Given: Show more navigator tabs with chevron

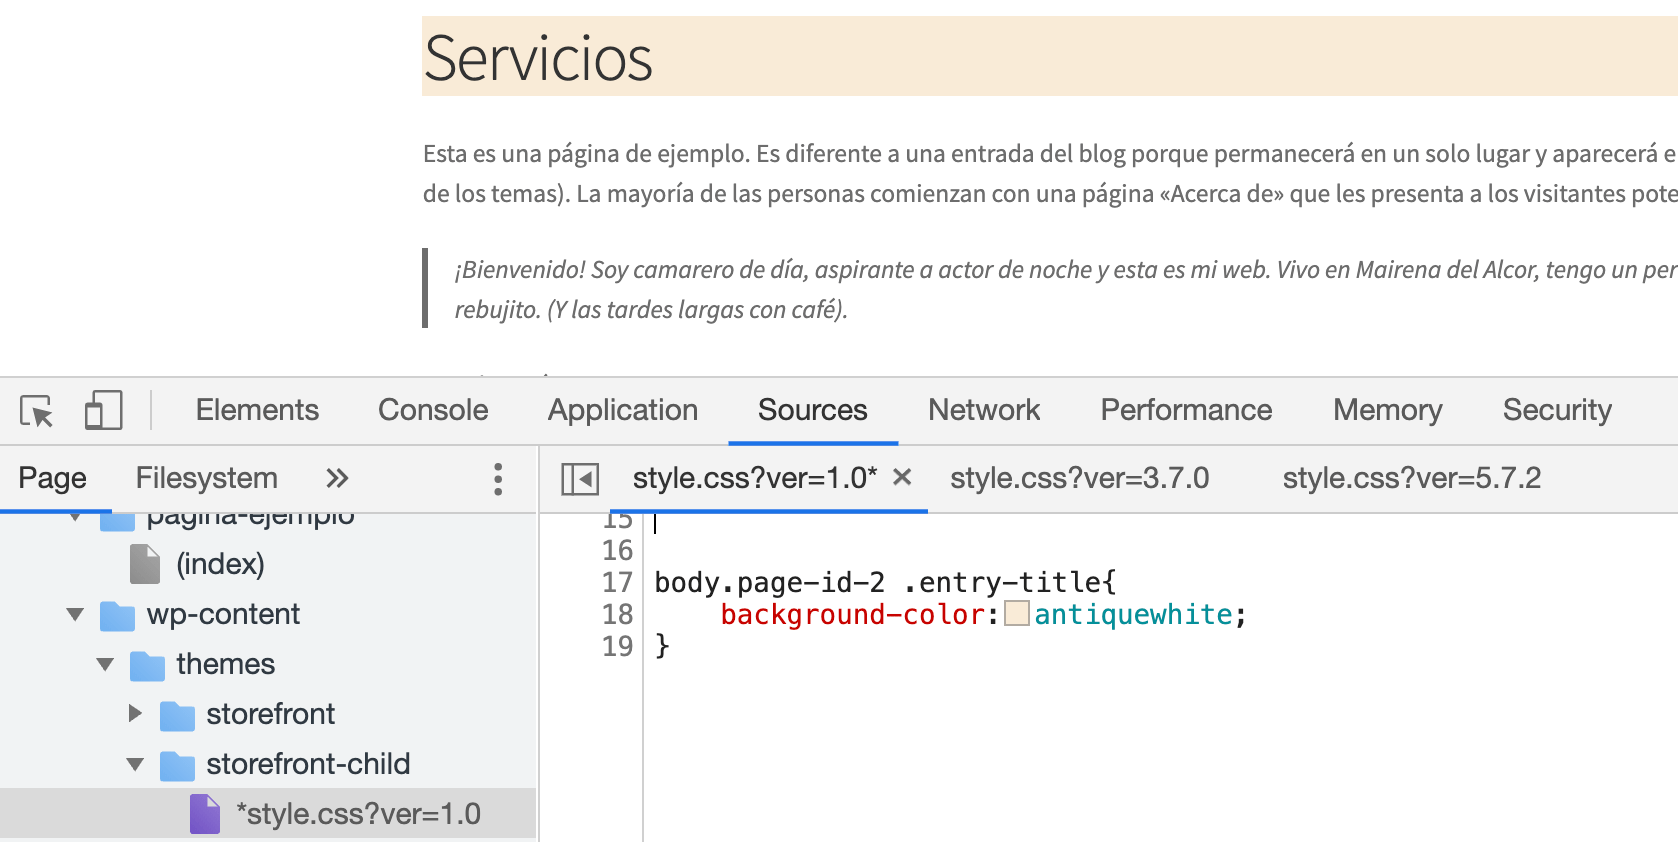Looking at the screenshot, I should click(337, 478).
